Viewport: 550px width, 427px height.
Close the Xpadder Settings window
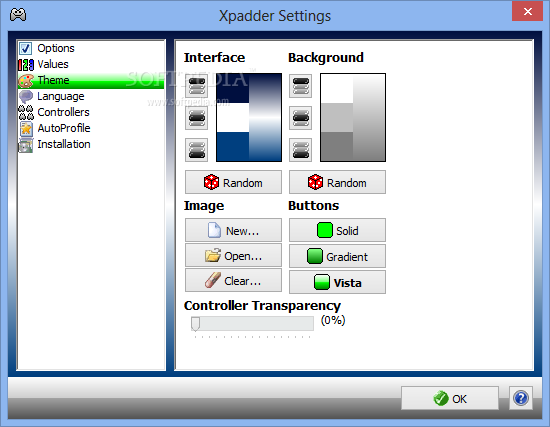coord(527,12)
